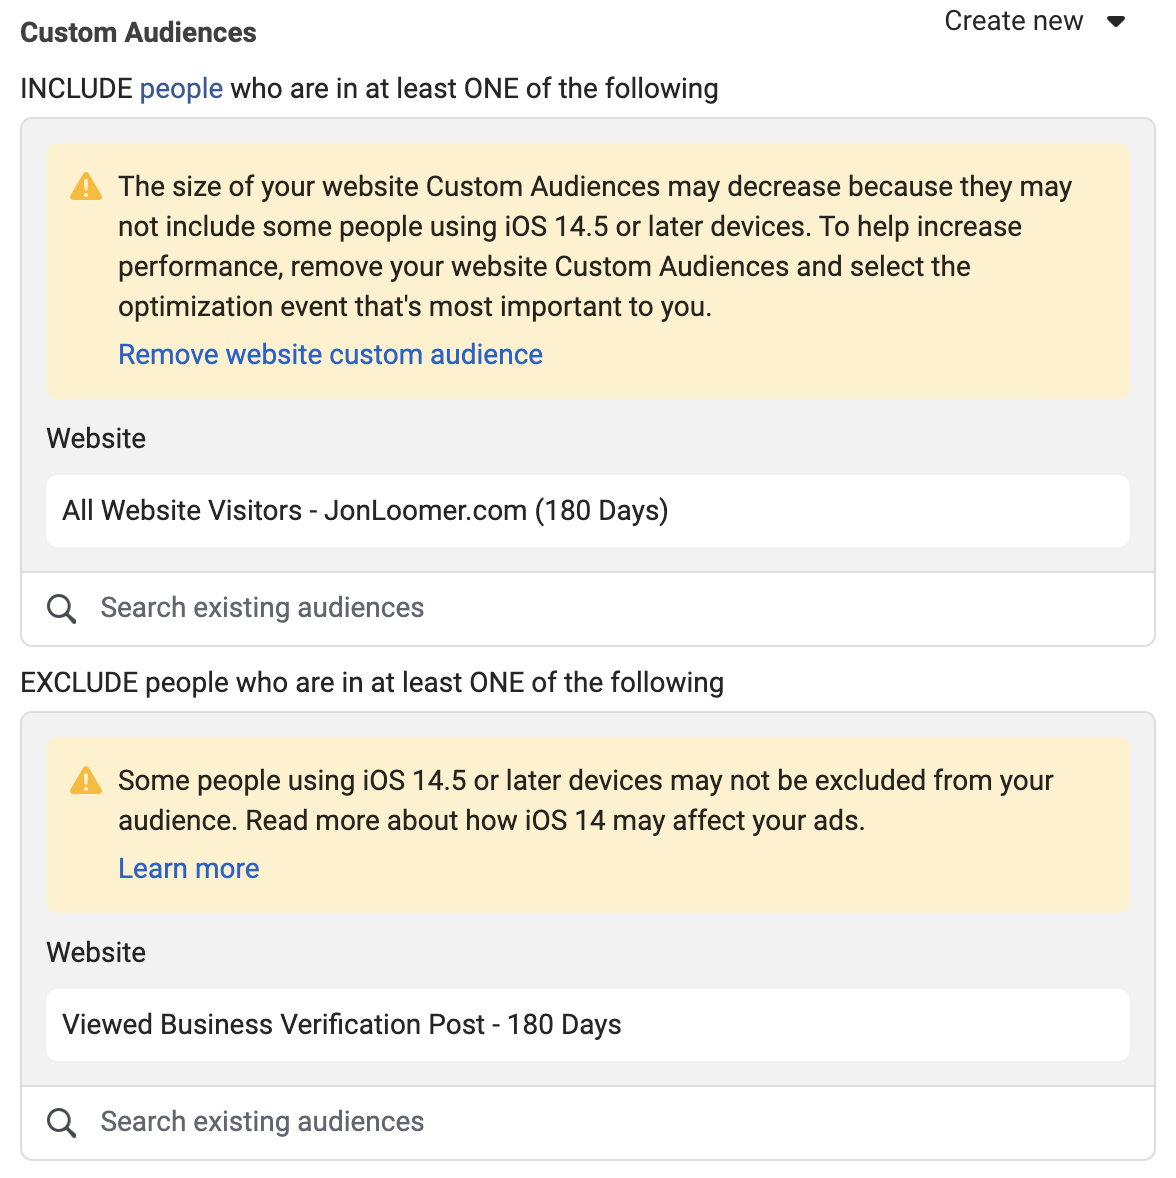Click the magnifier icon in the INCLUDE search

coord(62,609)
